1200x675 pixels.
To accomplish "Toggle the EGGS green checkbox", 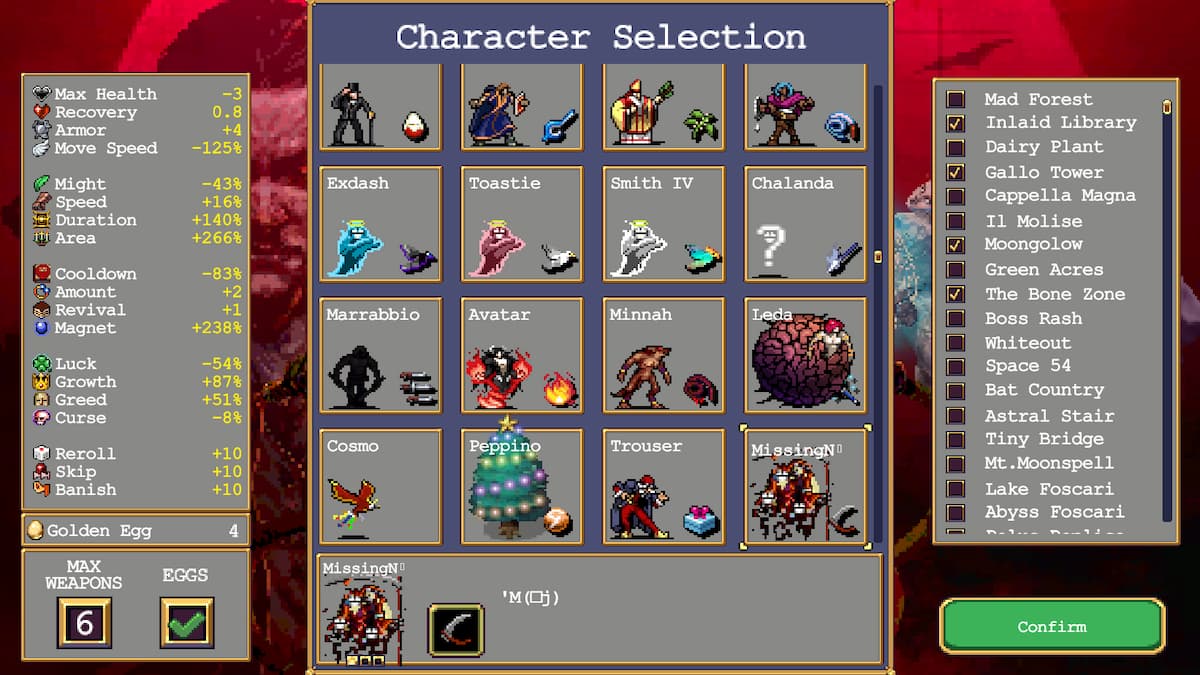I will pyautogui.click(x=187, y=622).
